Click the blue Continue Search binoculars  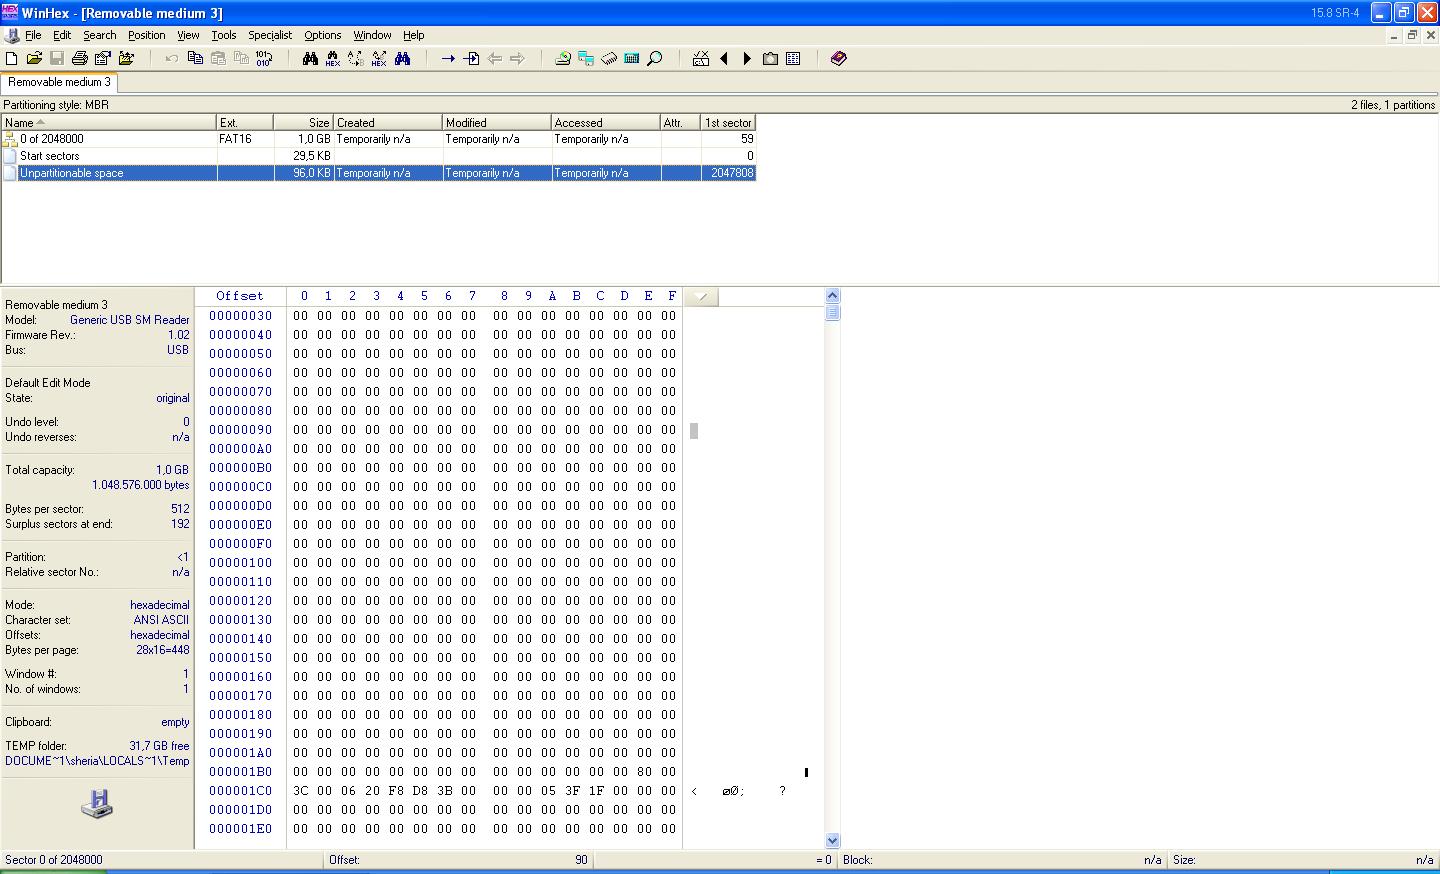click(x=402, y=59)
